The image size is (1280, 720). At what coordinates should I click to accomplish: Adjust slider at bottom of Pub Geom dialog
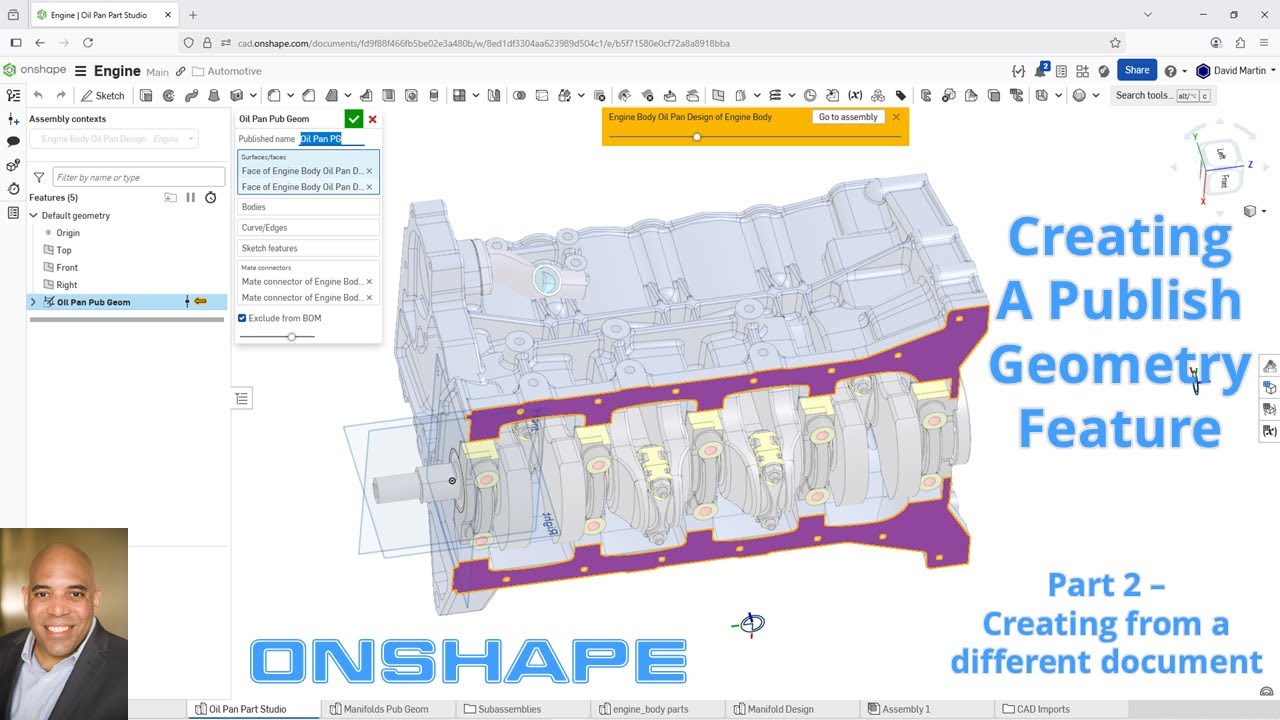tap(291, 336)
